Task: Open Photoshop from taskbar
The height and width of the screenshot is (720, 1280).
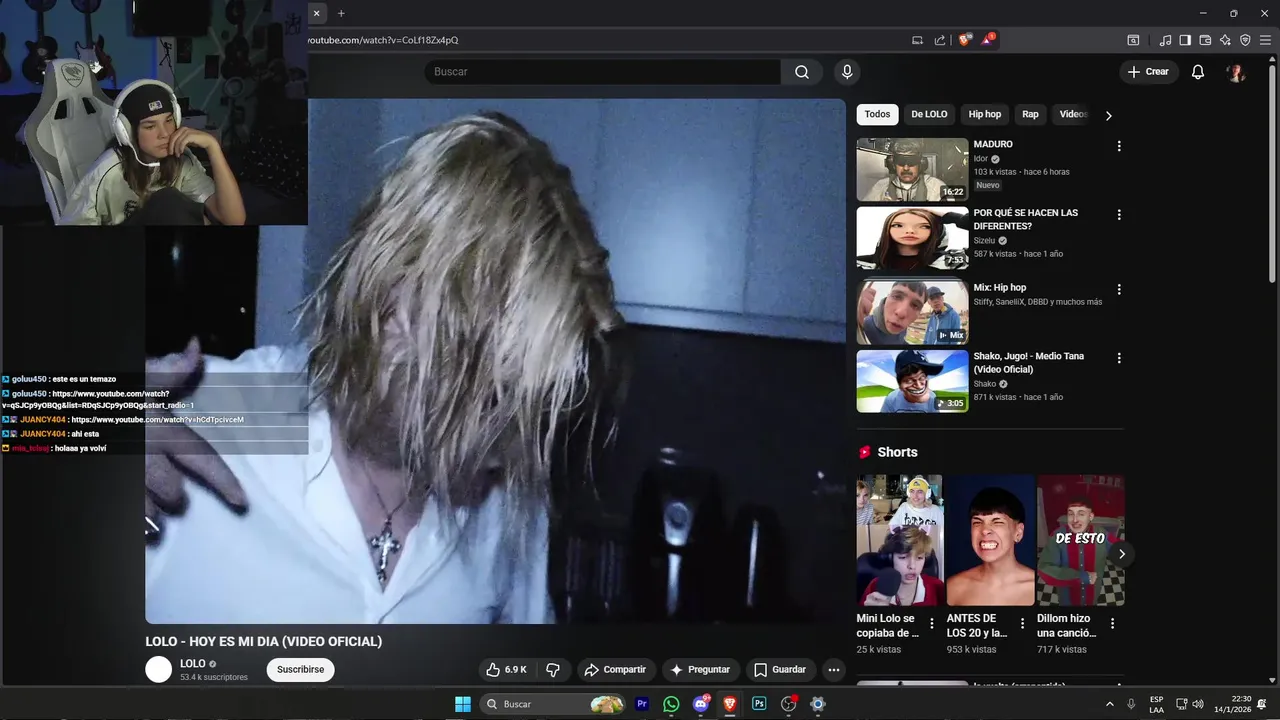Action: tap(759, 704)
